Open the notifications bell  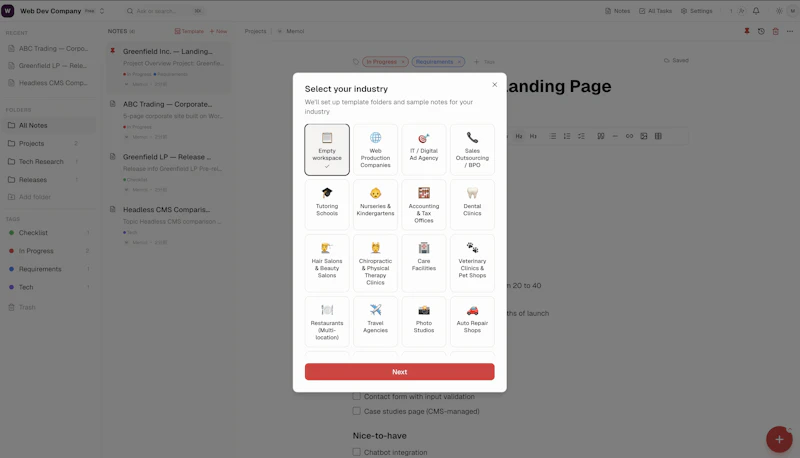(756, 11)
